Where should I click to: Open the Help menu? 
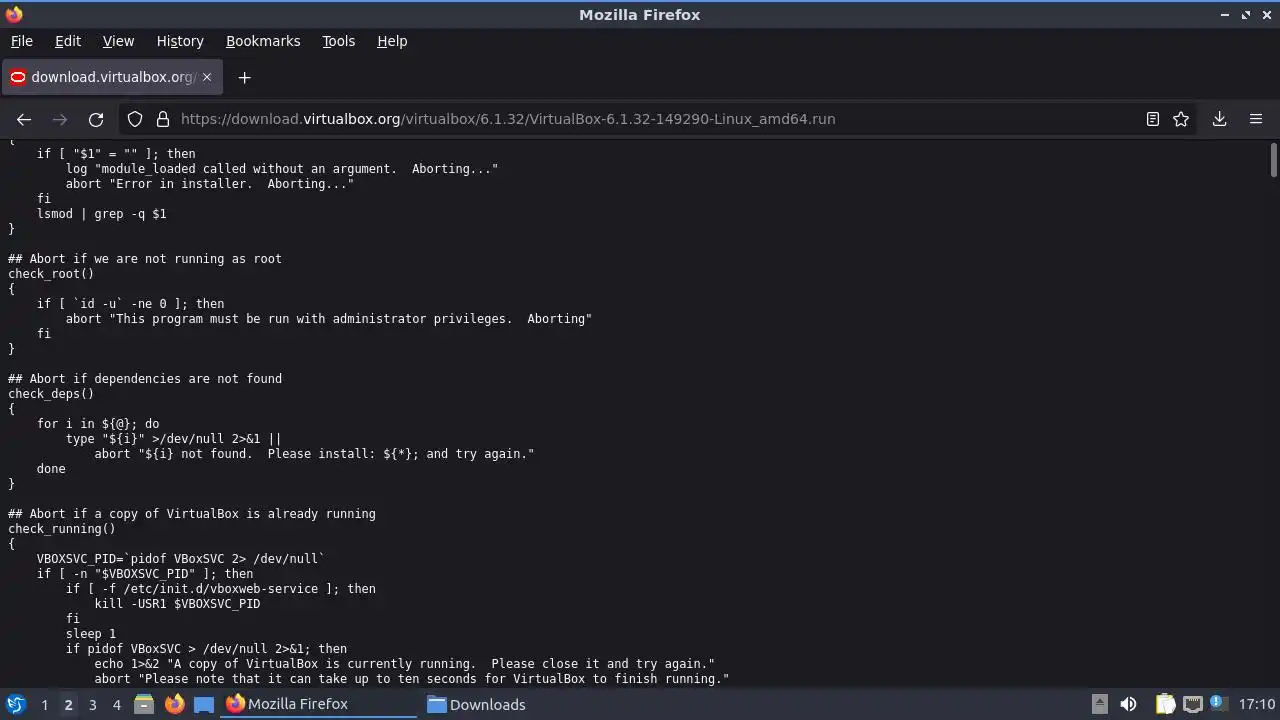coord(392,41)
